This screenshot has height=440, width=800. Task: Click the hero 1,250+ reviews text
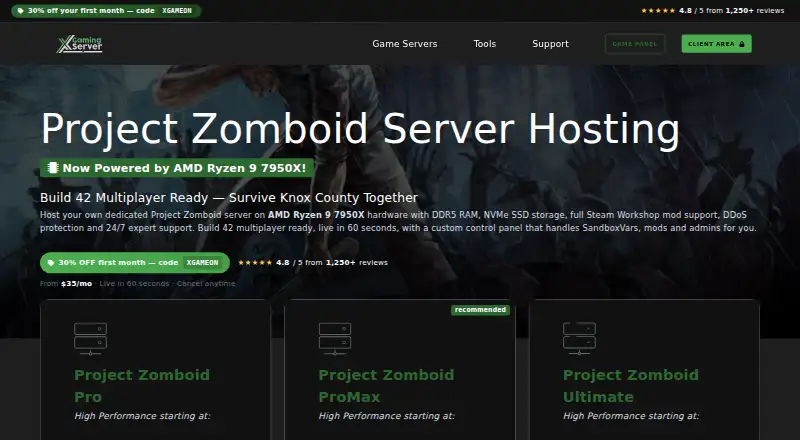point(357,263)
